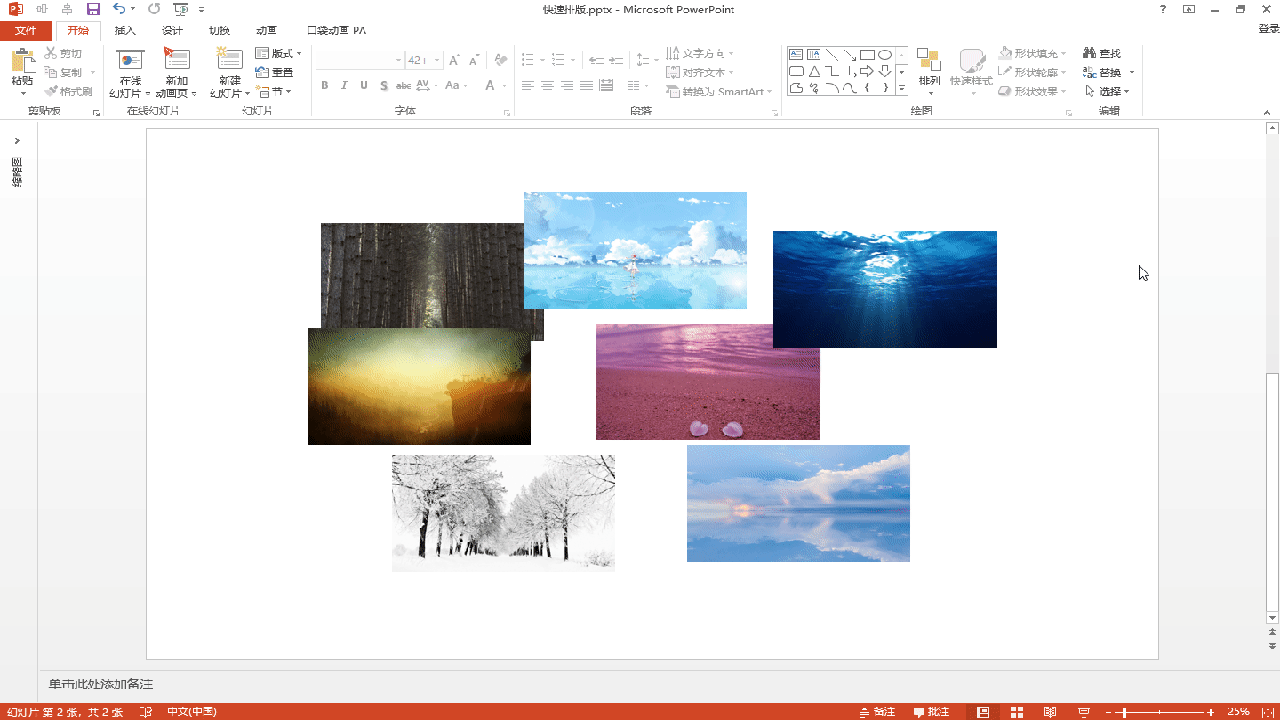Open the Paste (粘贴) button
Viewport: 1280px width, 720px height.
23,73
